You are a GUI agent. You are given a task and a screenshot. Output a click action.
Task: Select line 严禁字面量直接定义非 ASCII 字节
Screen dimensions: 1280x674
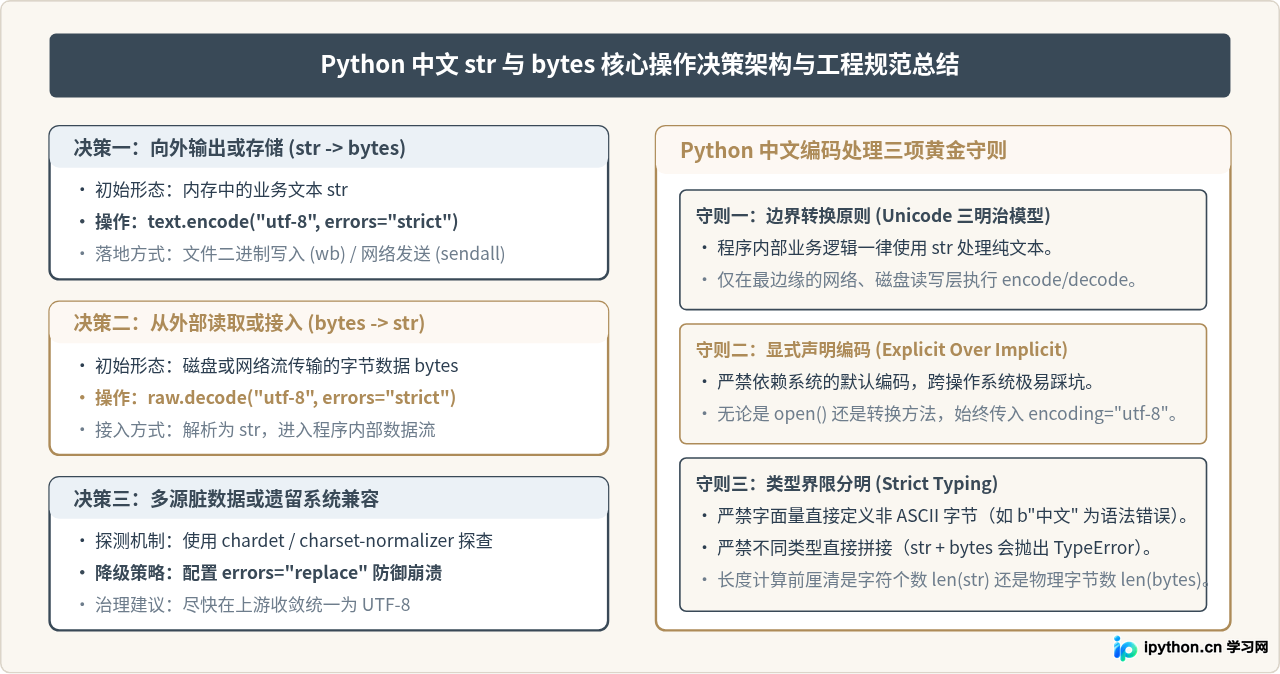952,515
